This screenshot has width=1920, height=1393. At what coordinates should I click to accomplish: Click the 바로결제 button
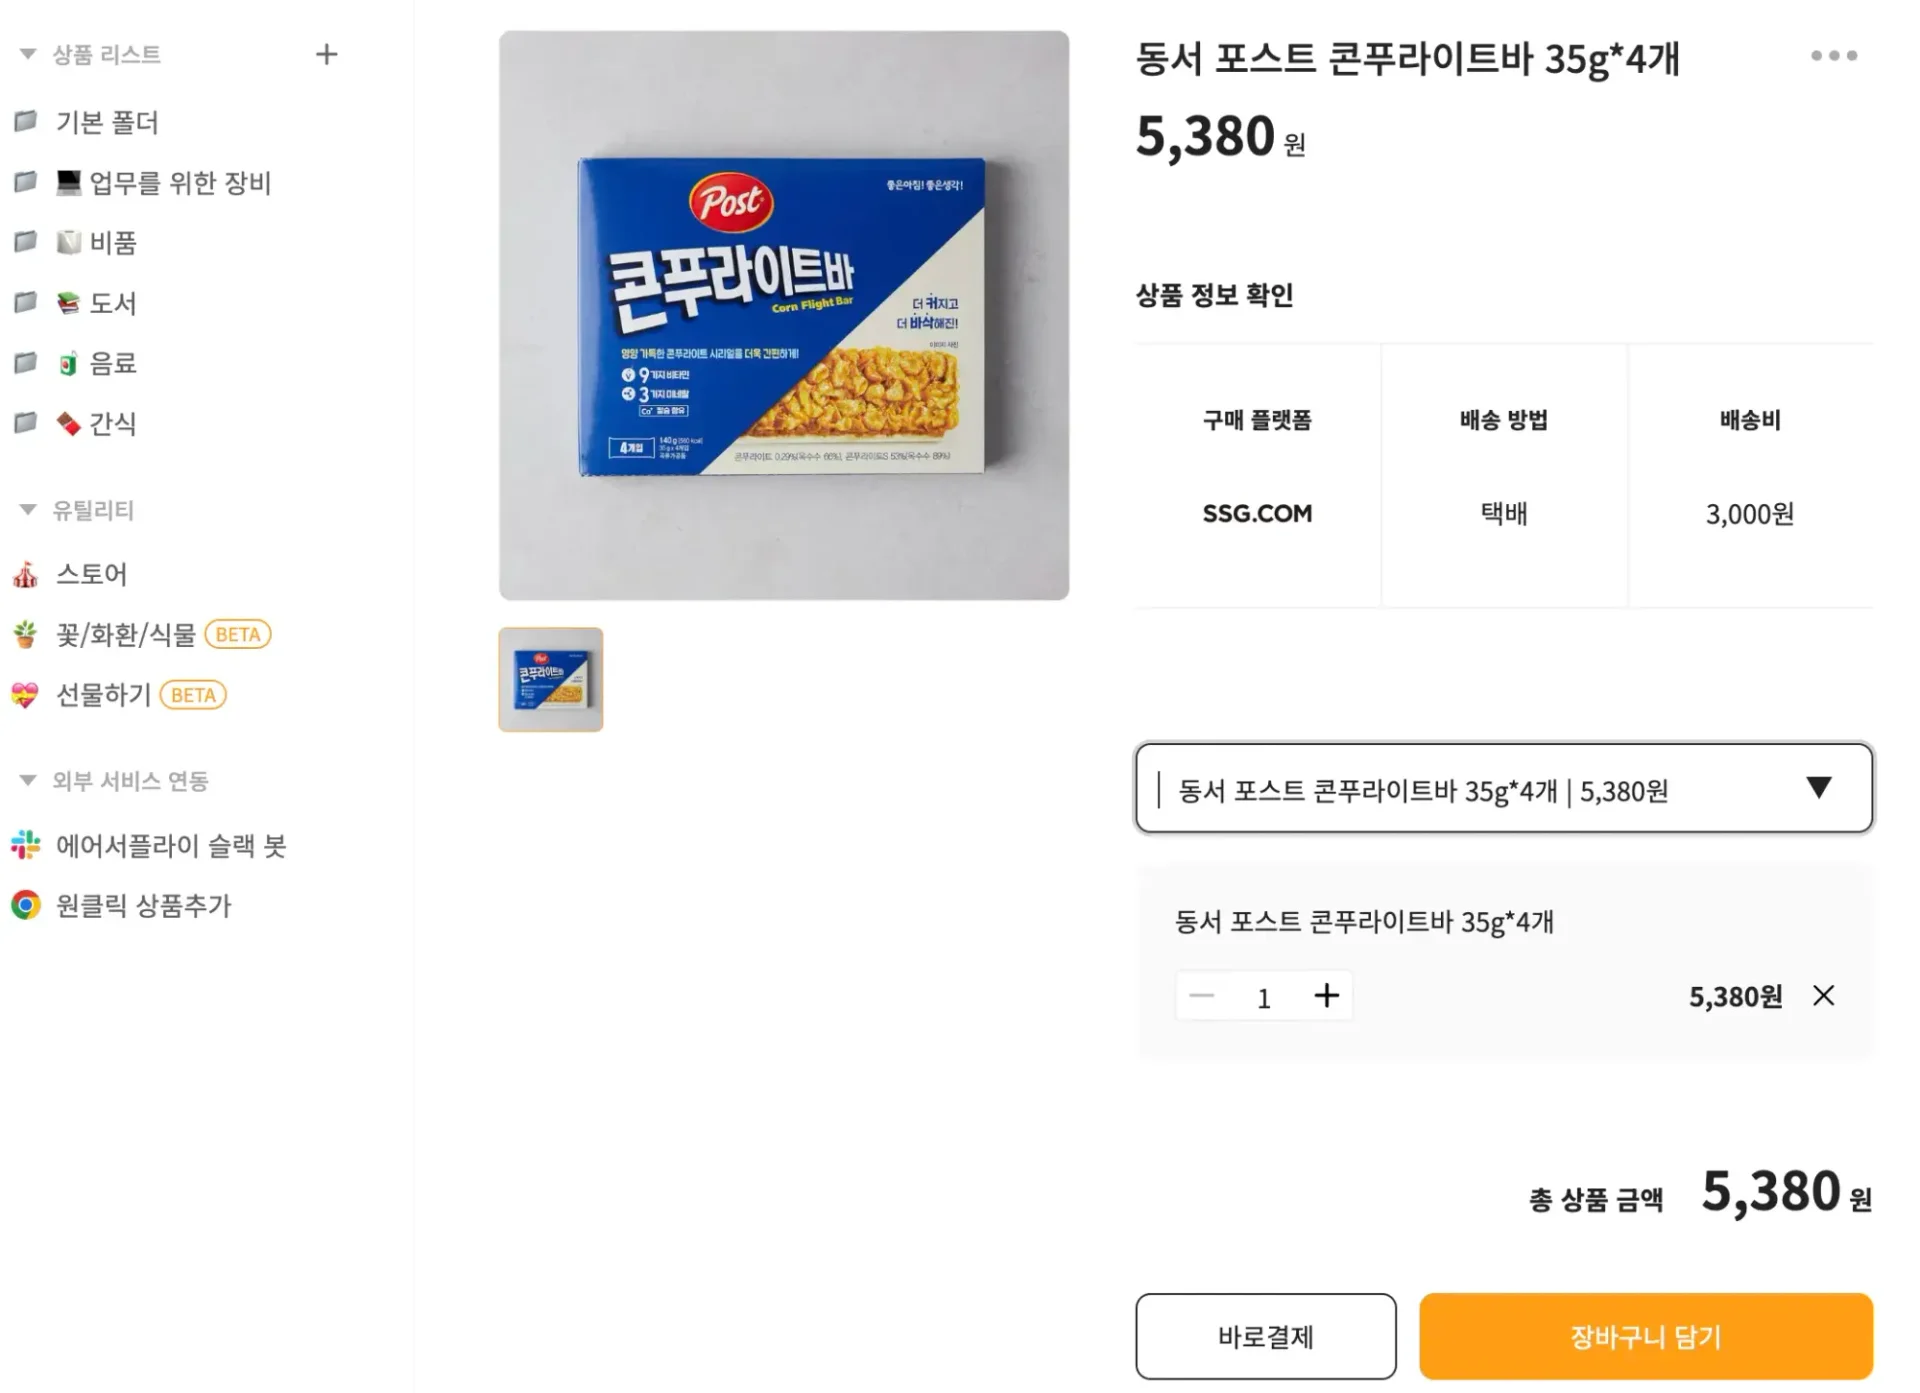click(x=1265, y=1336)
